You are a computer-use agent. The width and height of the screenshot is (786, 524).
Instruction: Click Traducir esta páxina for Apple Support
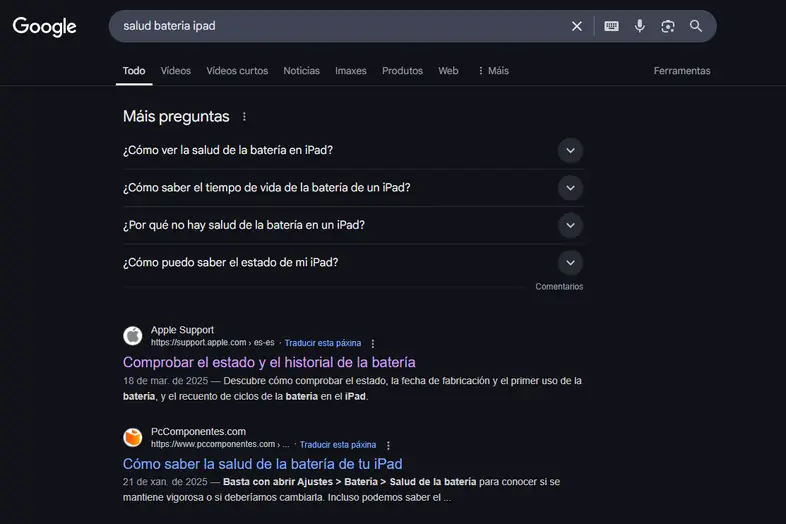[323, 343]
